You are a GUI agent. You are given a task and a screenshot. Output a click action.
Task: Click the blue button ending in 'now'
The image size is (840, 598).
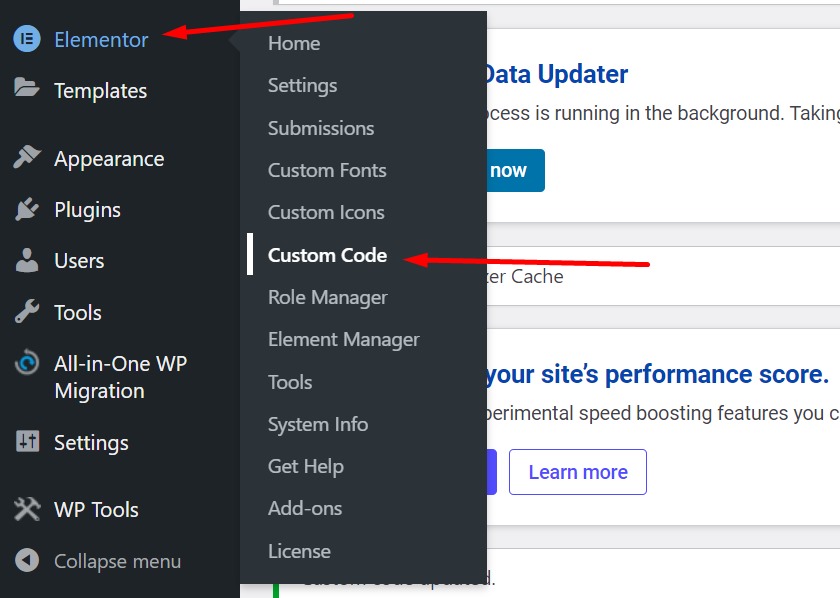click(515, 170)
